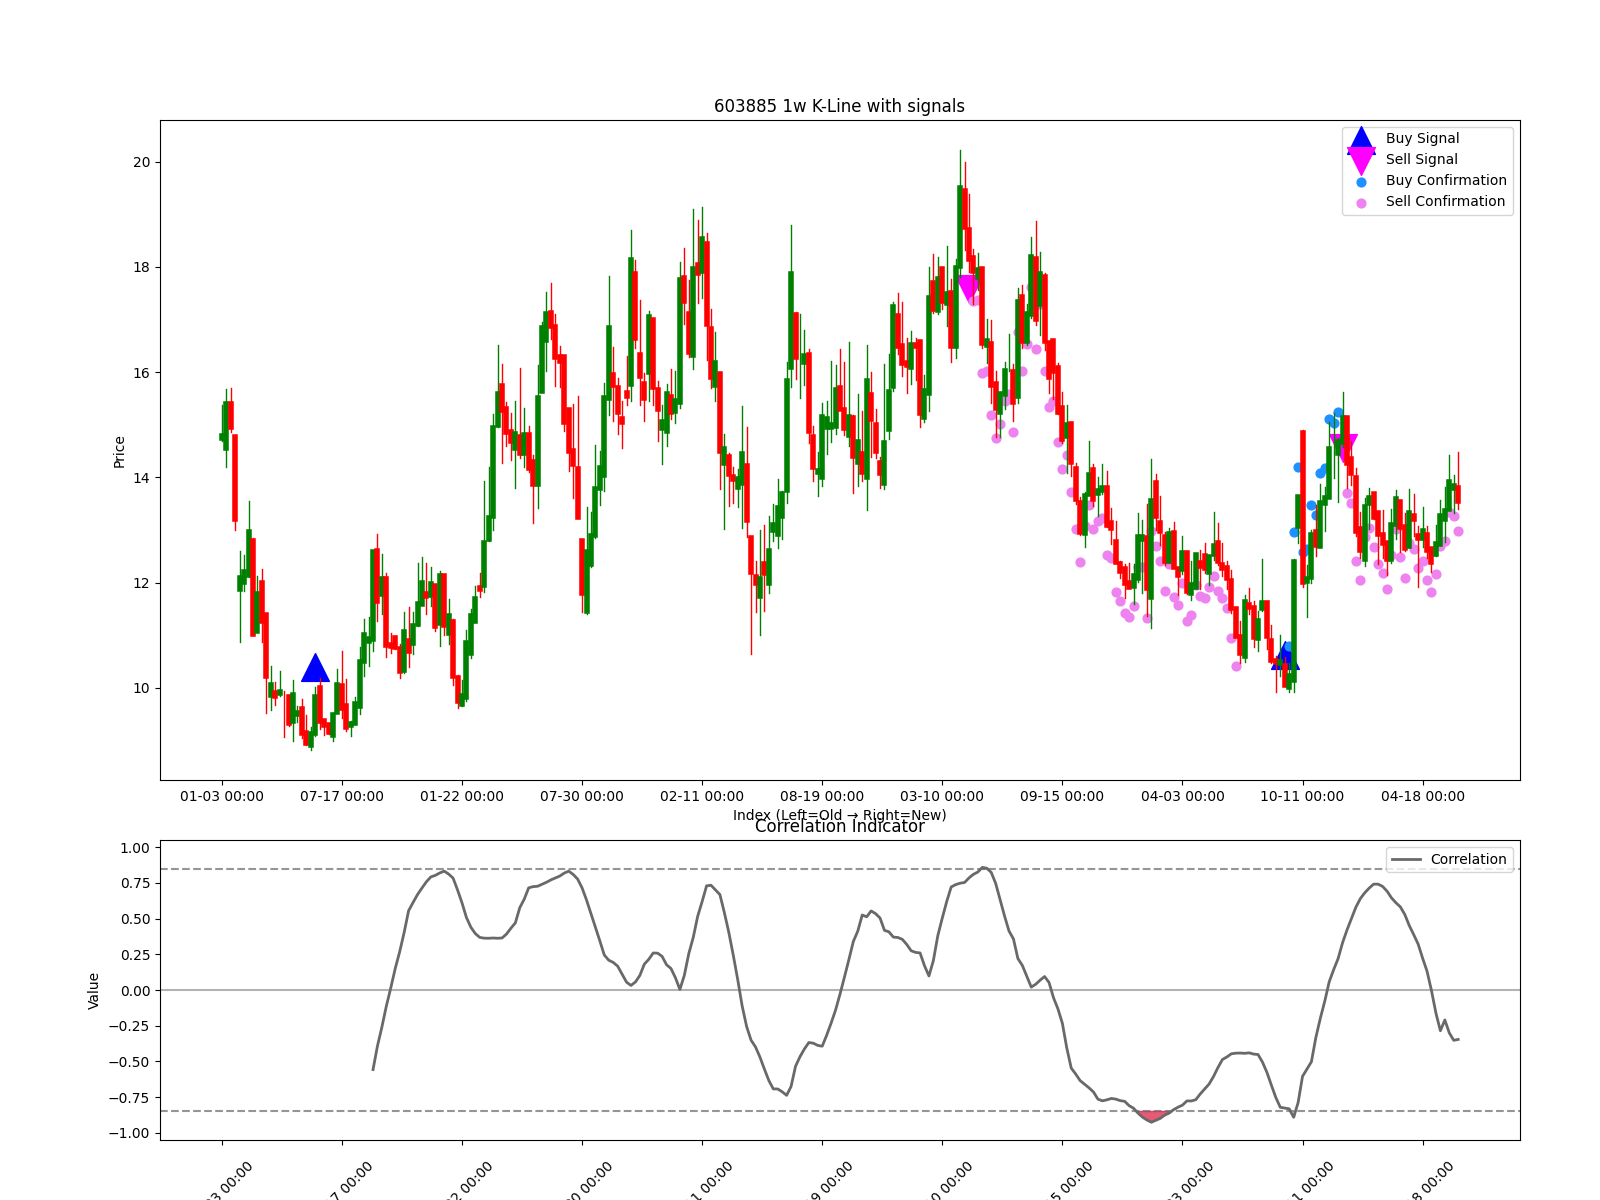Click the correlation tick label '-0.50'
Viewport: 1600px width, 1200px height.
(x=129, y=1062)
